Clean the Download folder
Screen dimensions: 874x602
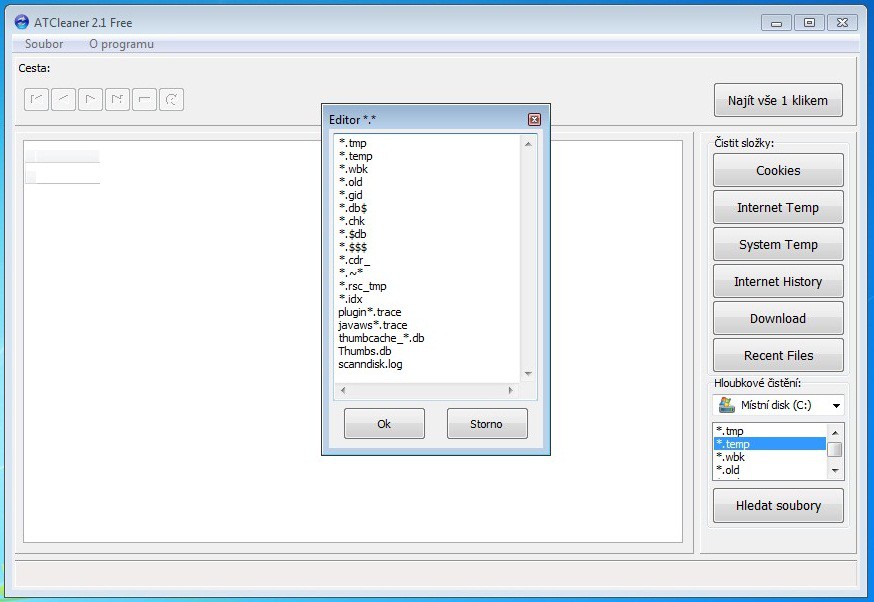coord(778,318)
